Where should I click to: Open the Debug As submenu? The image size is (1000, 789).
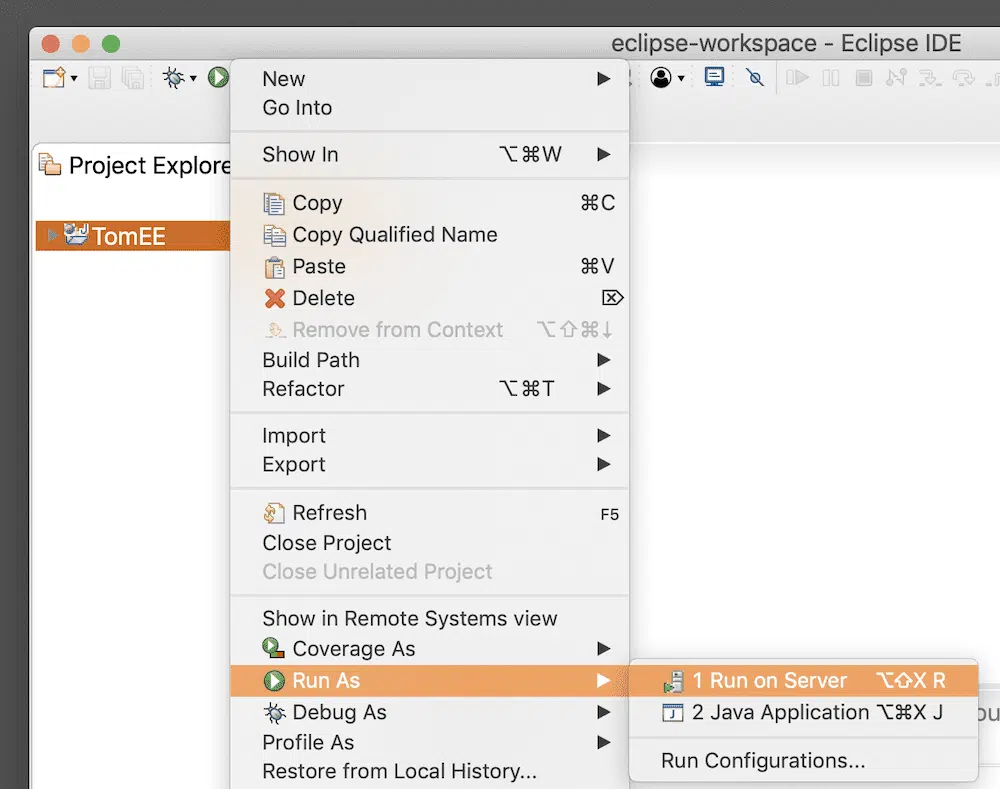pos(339,713)
